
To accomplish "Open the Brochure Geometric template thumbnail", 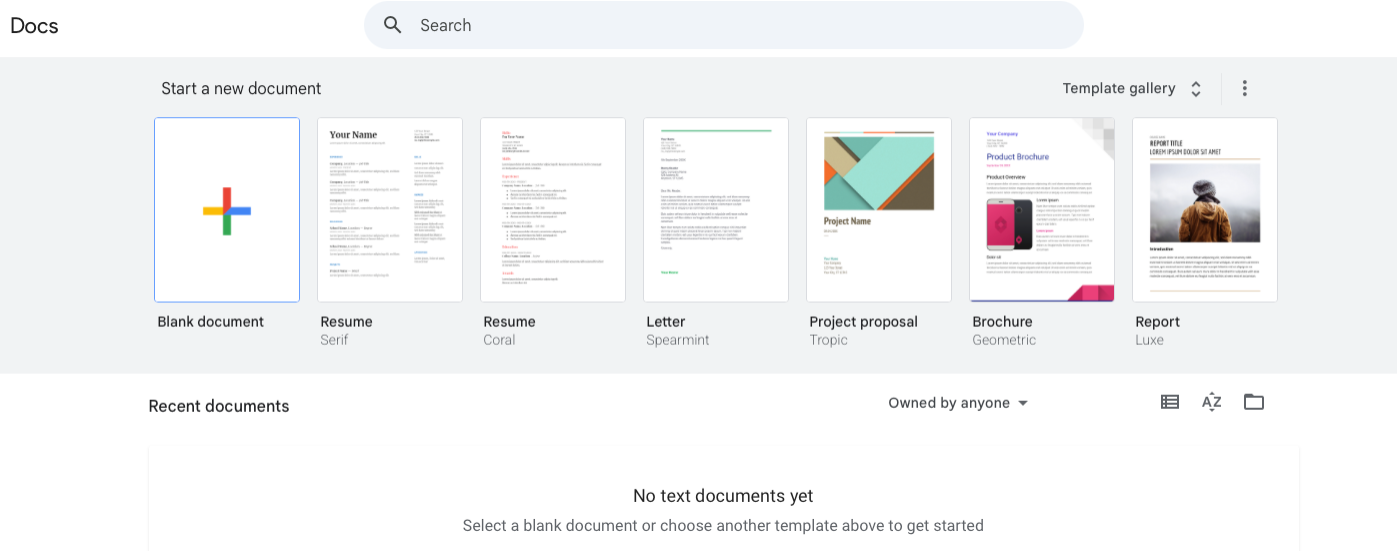I will 1042,210.
